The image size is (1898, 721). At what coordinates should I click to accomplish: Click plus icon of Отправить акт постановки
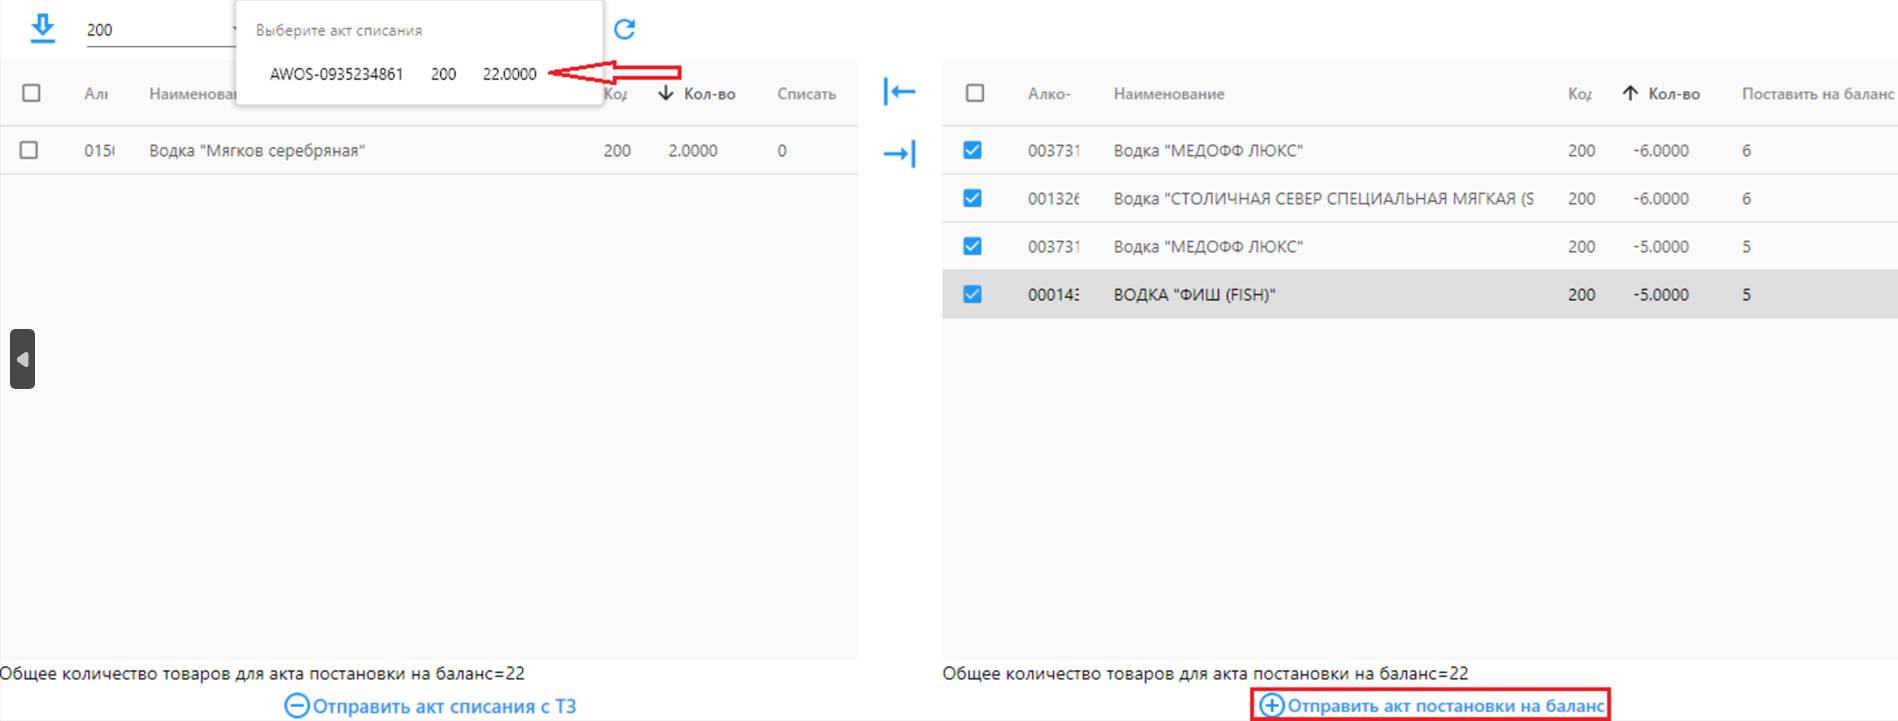1271,705
